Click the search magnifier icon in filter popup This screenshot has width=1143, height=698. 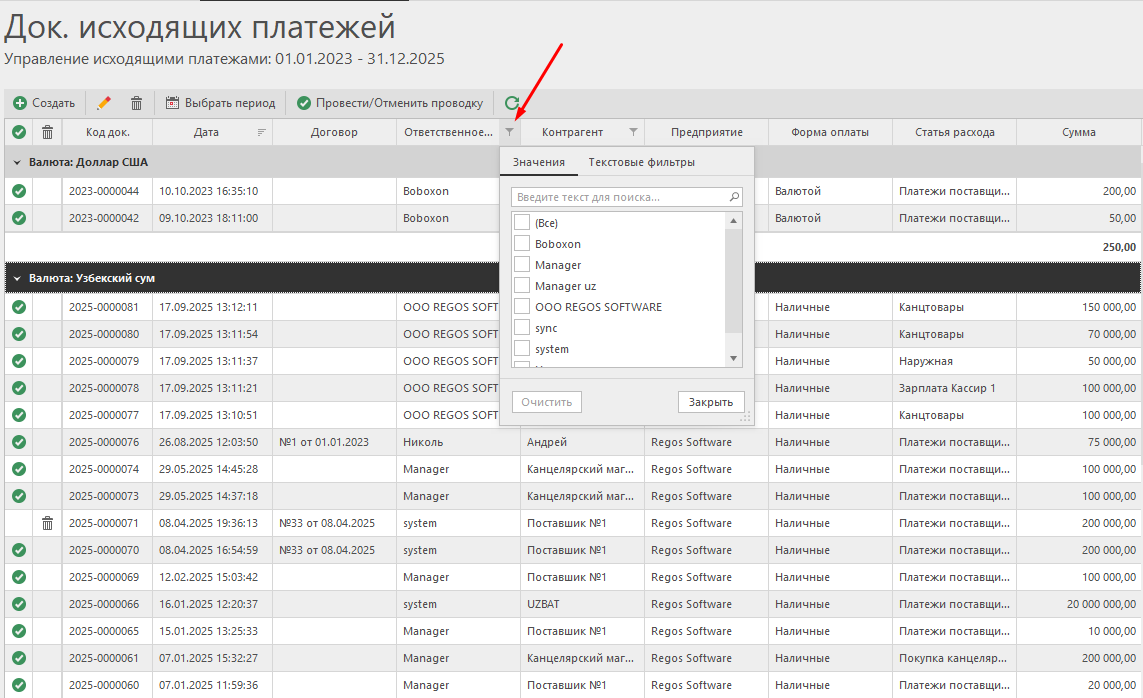(x=734, y=198)
